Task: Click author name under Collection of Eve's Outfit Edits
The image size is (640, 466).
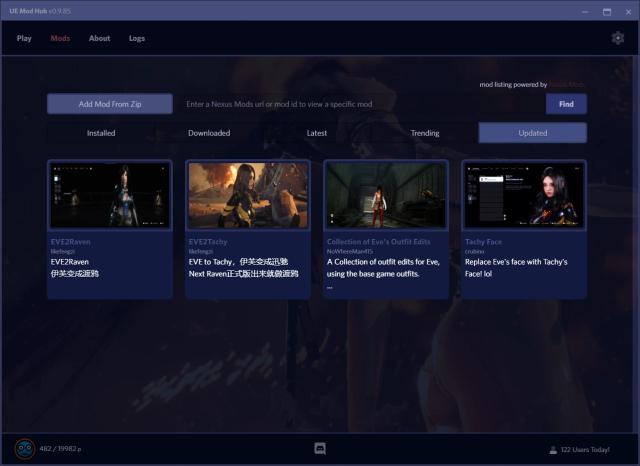Action: pyautogui.click(x=349, y=251)
